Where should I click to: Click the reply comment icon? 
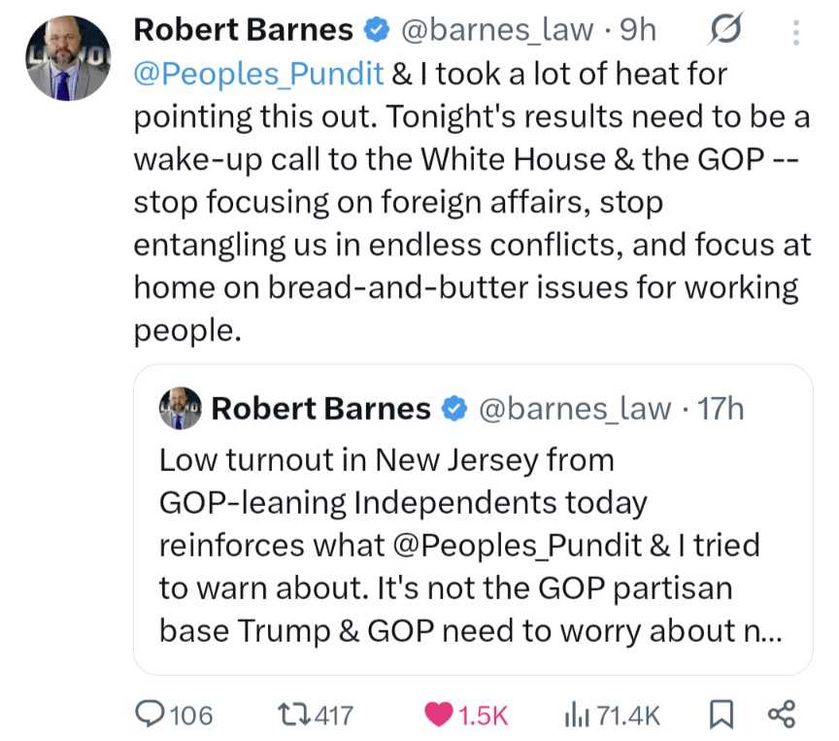[151, 714]
